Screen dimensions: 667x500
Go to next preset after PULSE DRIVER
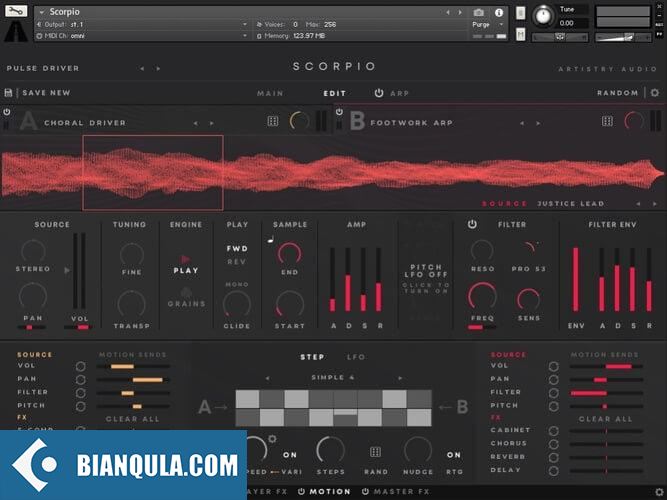click(158, 69)
